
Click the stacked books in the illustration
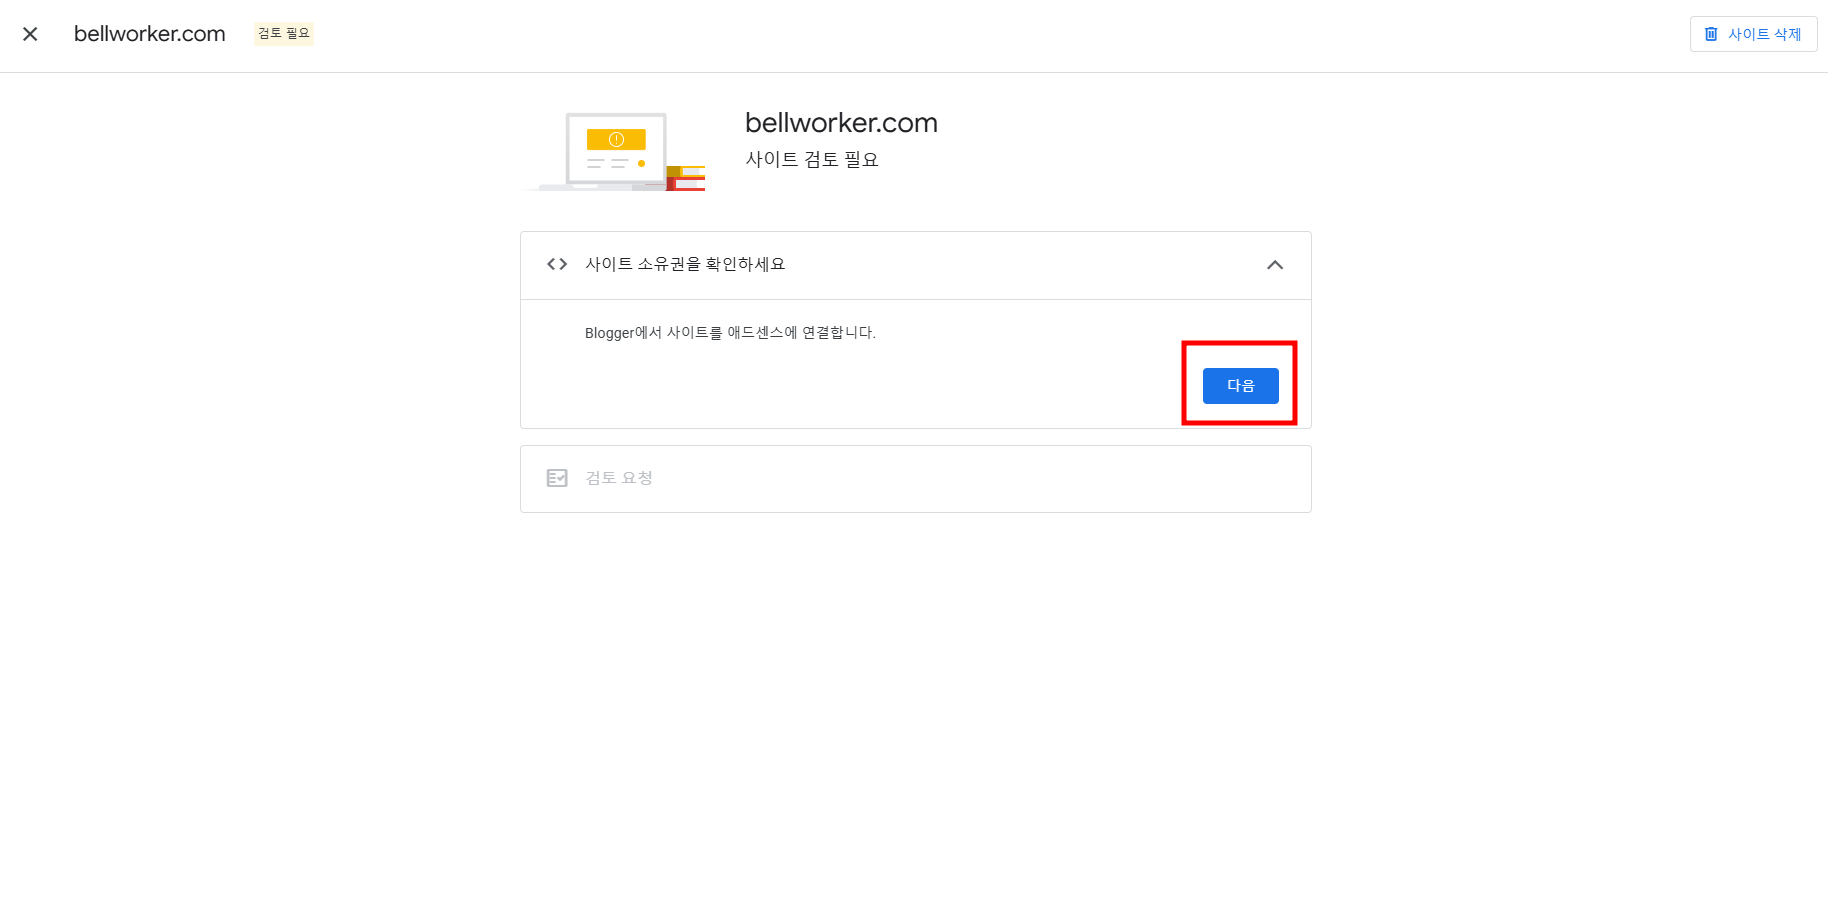click(x=686, y=178)
